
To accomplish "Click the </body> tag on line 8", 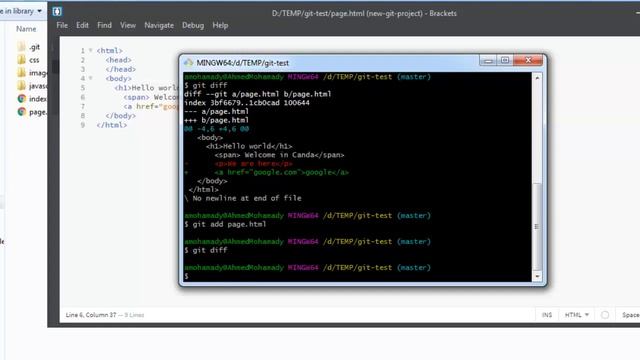I will coord(120,116).
